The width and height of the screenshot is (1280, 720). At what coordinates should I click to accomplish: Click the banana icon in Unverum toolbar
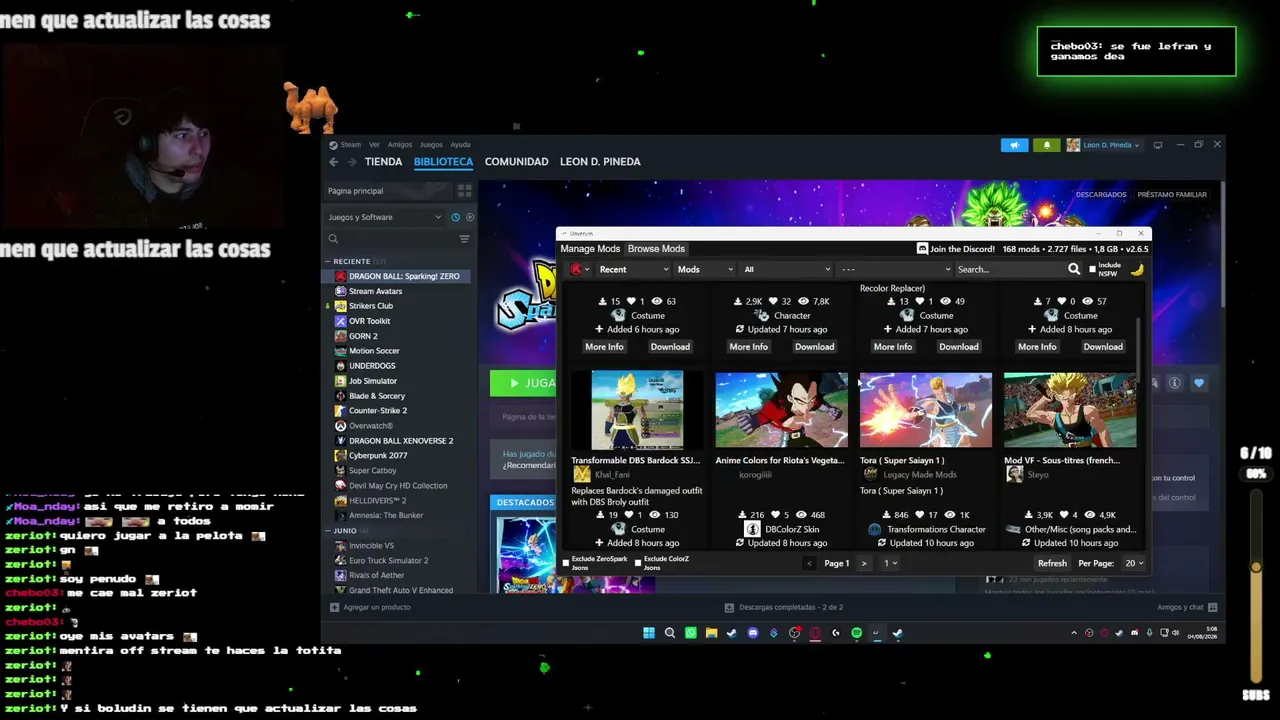pyautogui.click(x=1137, y=269)
